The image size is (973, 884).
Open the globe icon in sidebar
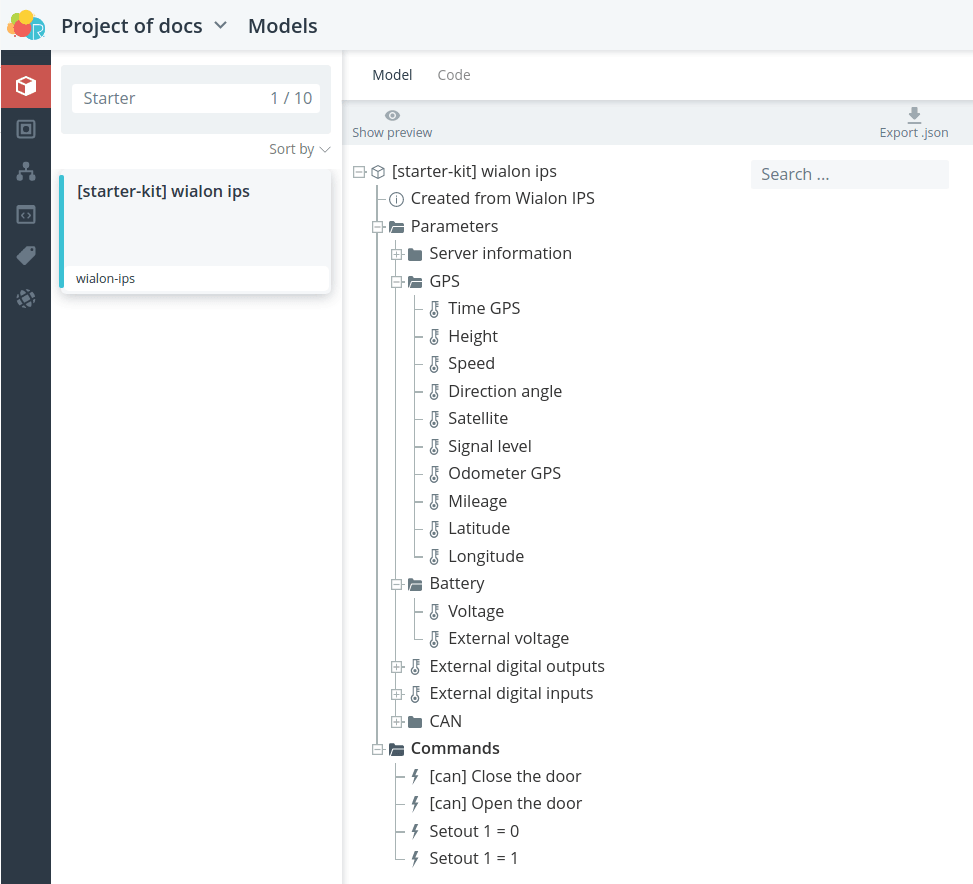[25, 298]
